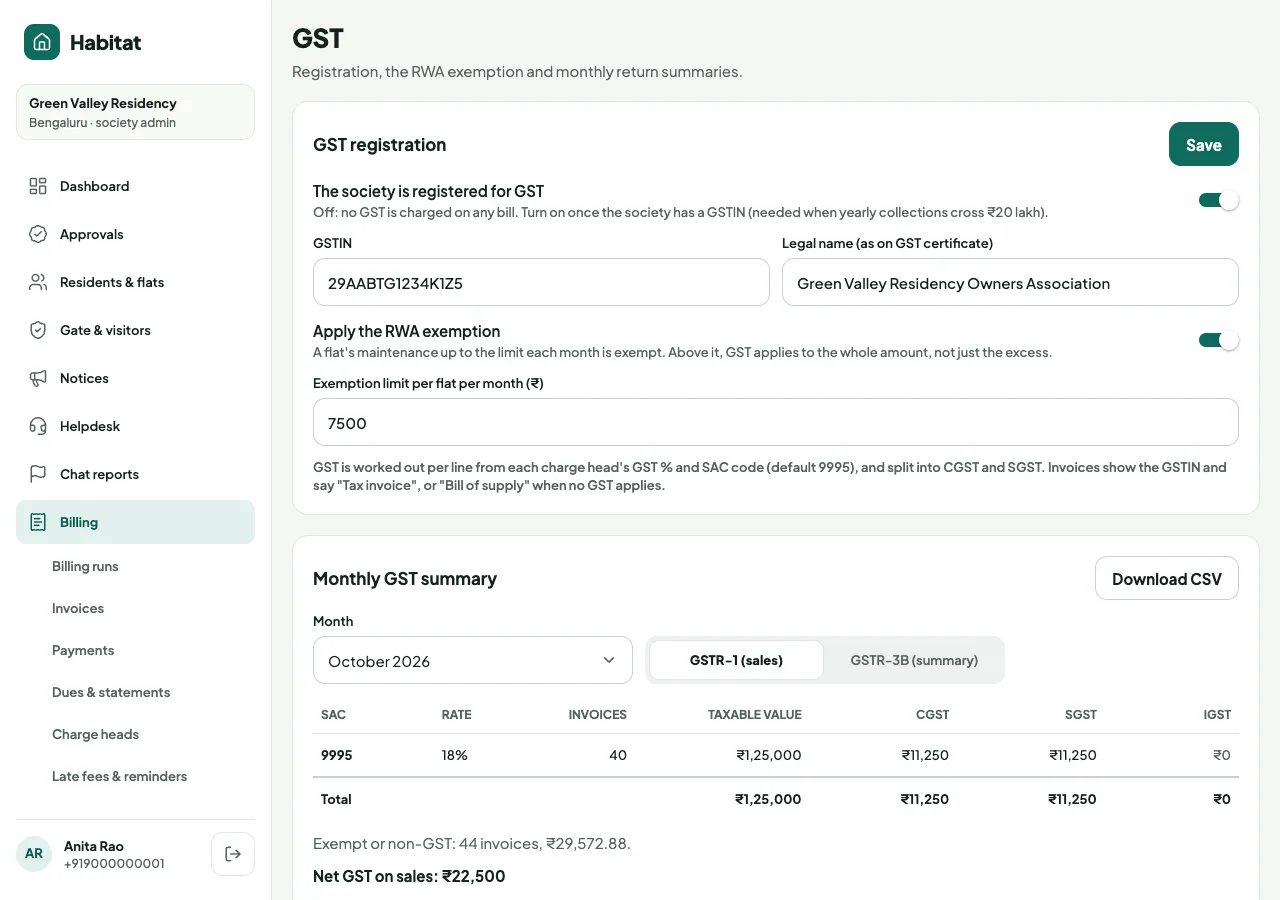Click the Gate & visitors shield icon
The image size is (1280, 900).
(x=38, y=330)
